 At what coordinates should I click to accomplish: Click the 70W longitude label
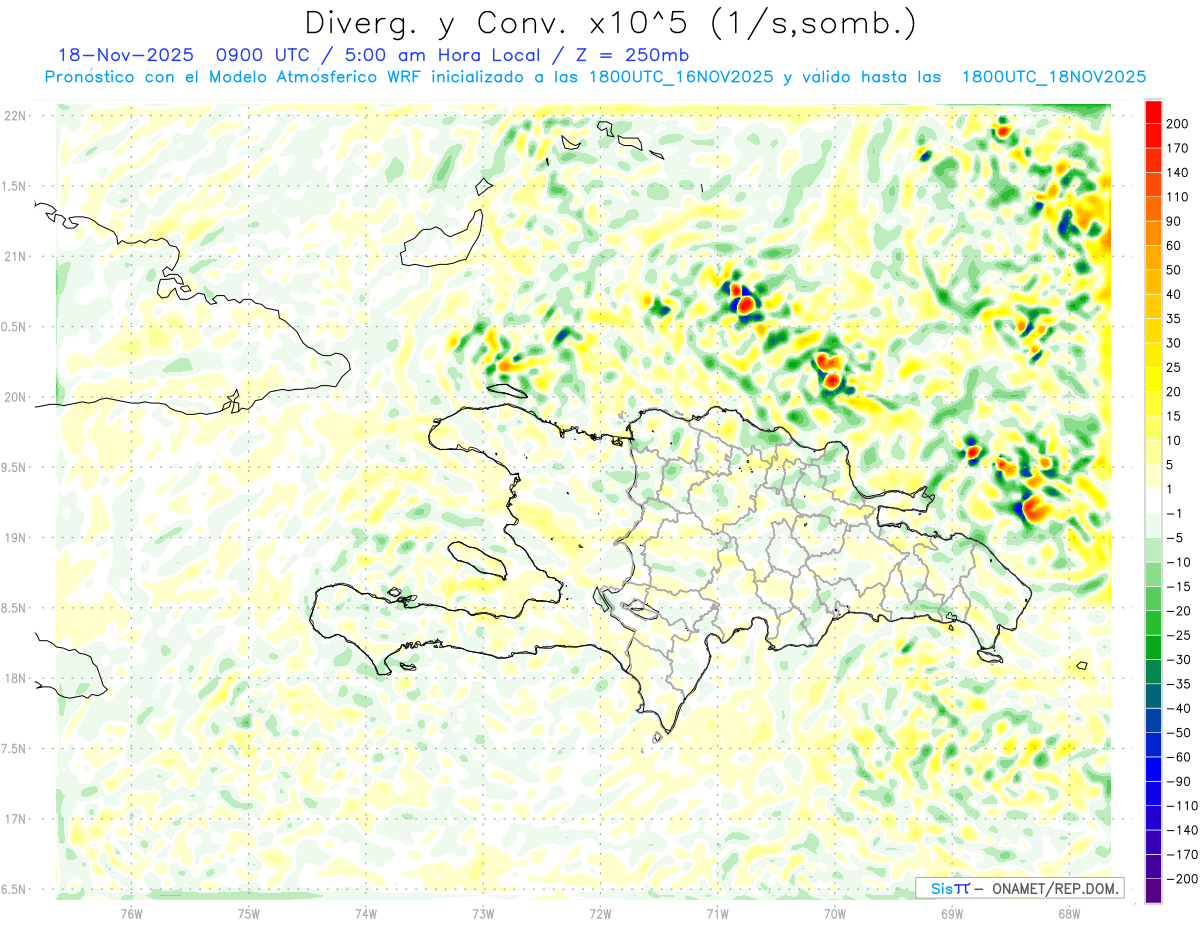tap(835, 913)
